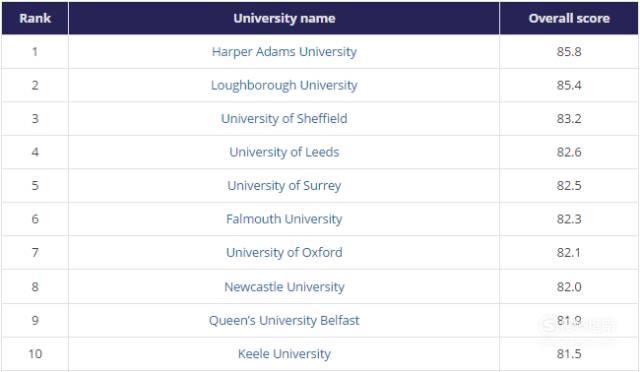
Task: Click the Overall score column header
Action: (x=569, y=18)
